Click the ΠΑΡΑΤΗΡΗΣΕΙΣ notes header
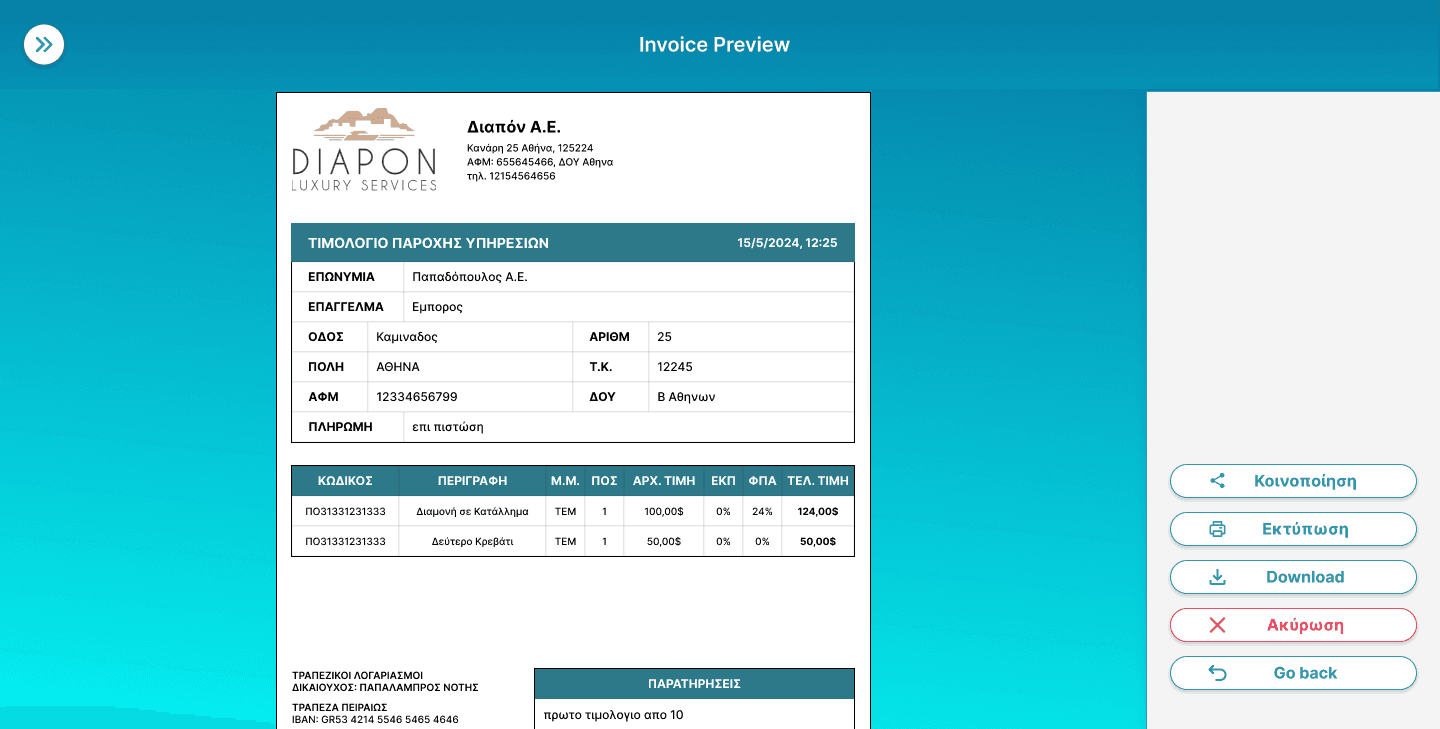The height and width of the screenshot is (729, 1440). click(694, 684)
